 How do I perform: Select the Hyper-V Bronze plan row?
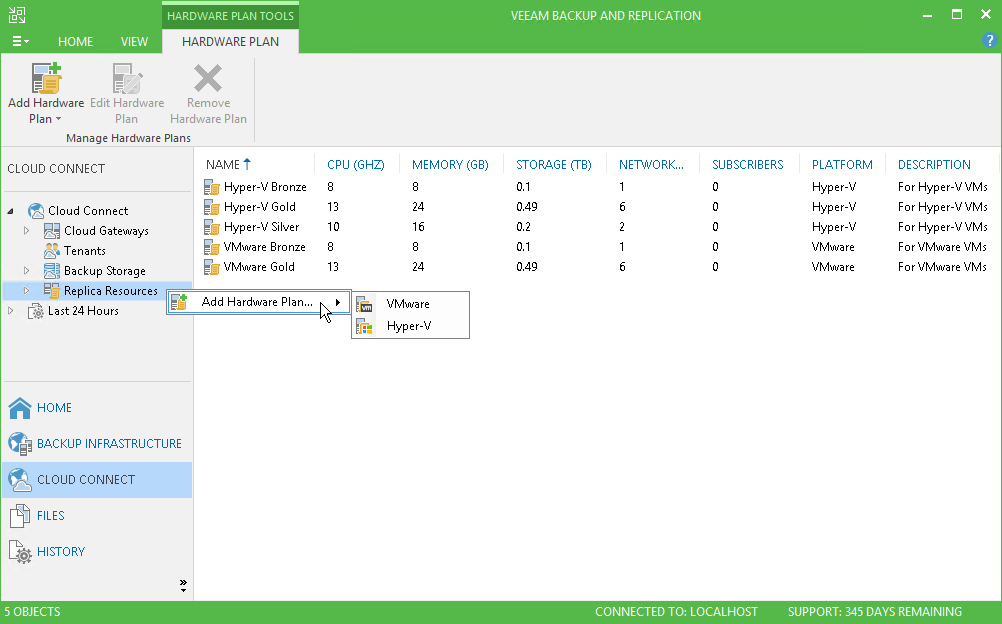tap(597, 187)
